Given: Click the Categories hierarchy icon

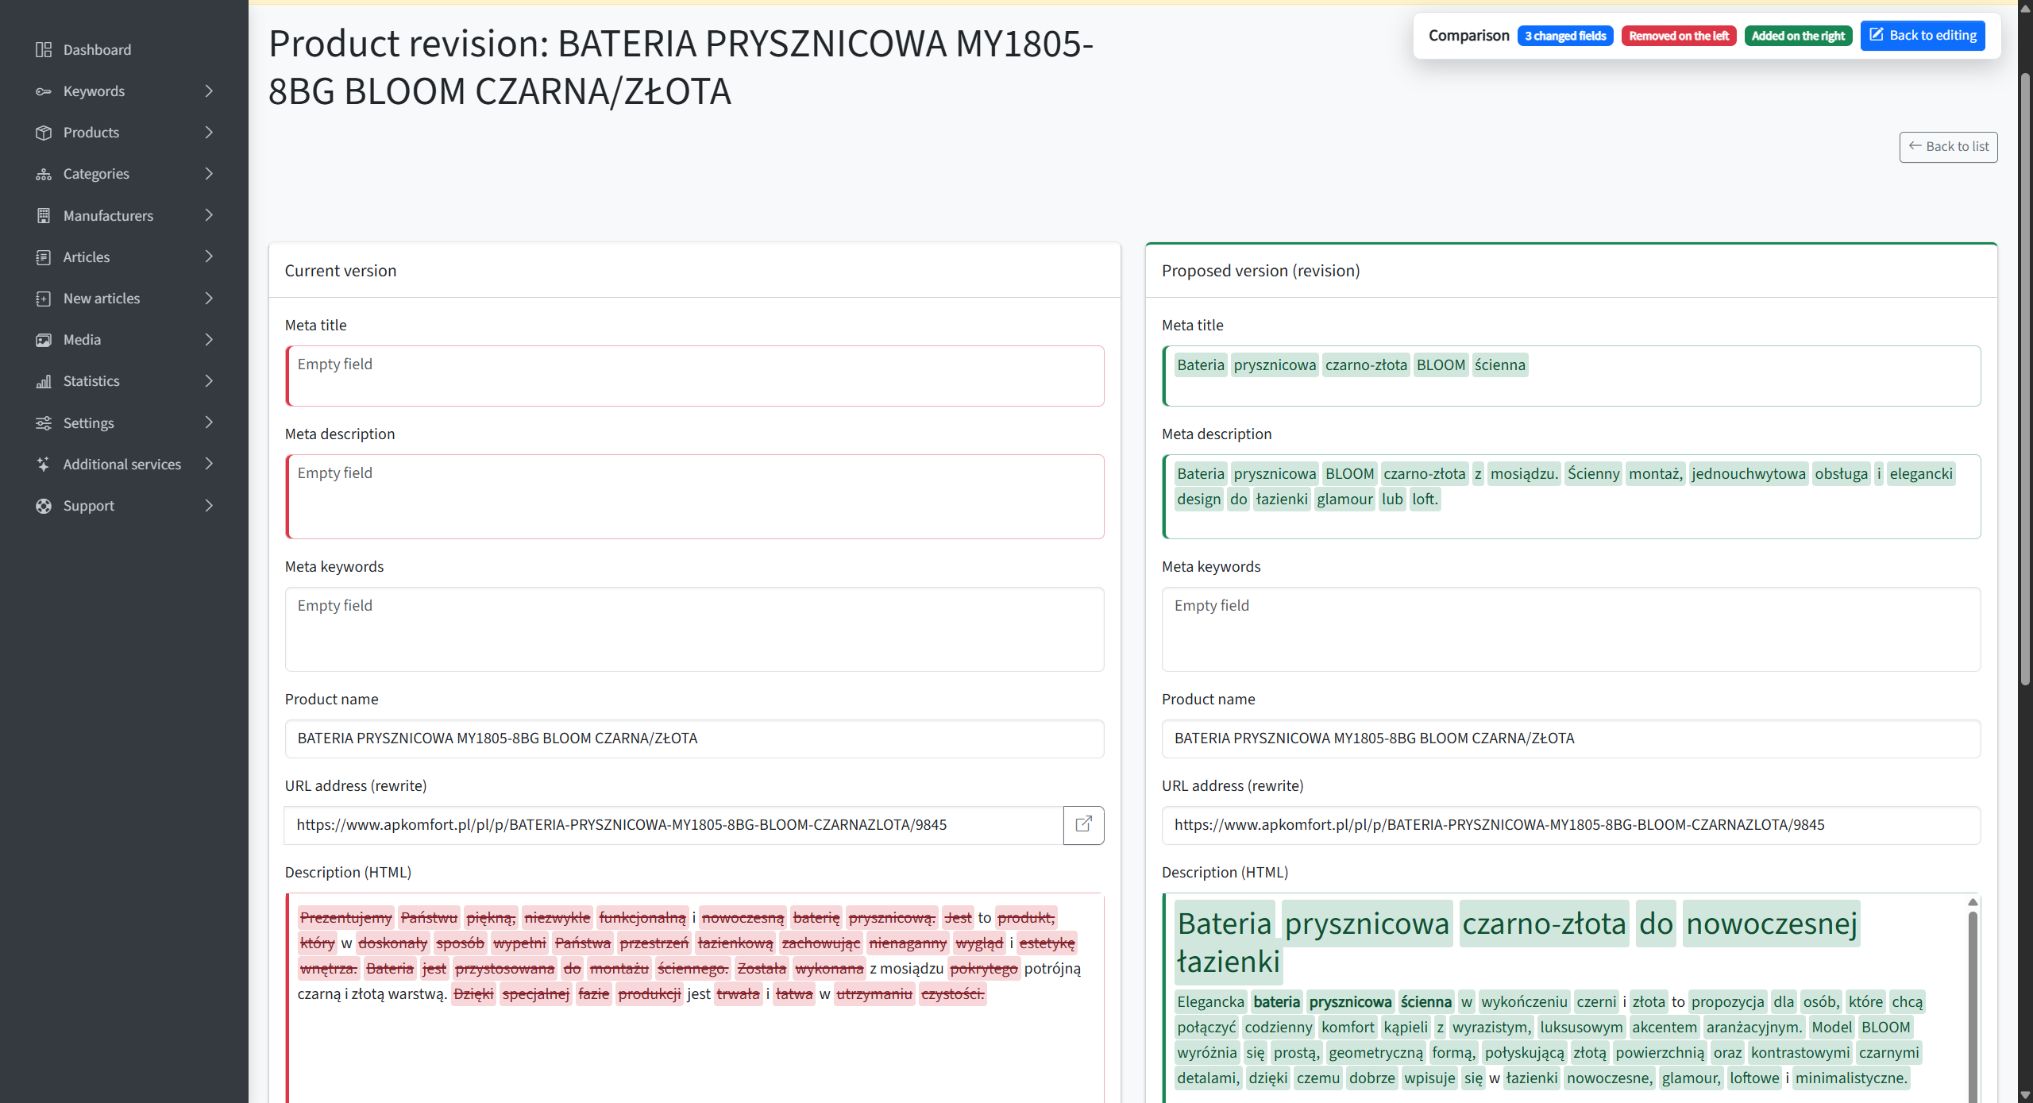Looking at the screenshot, I should 43,174.
